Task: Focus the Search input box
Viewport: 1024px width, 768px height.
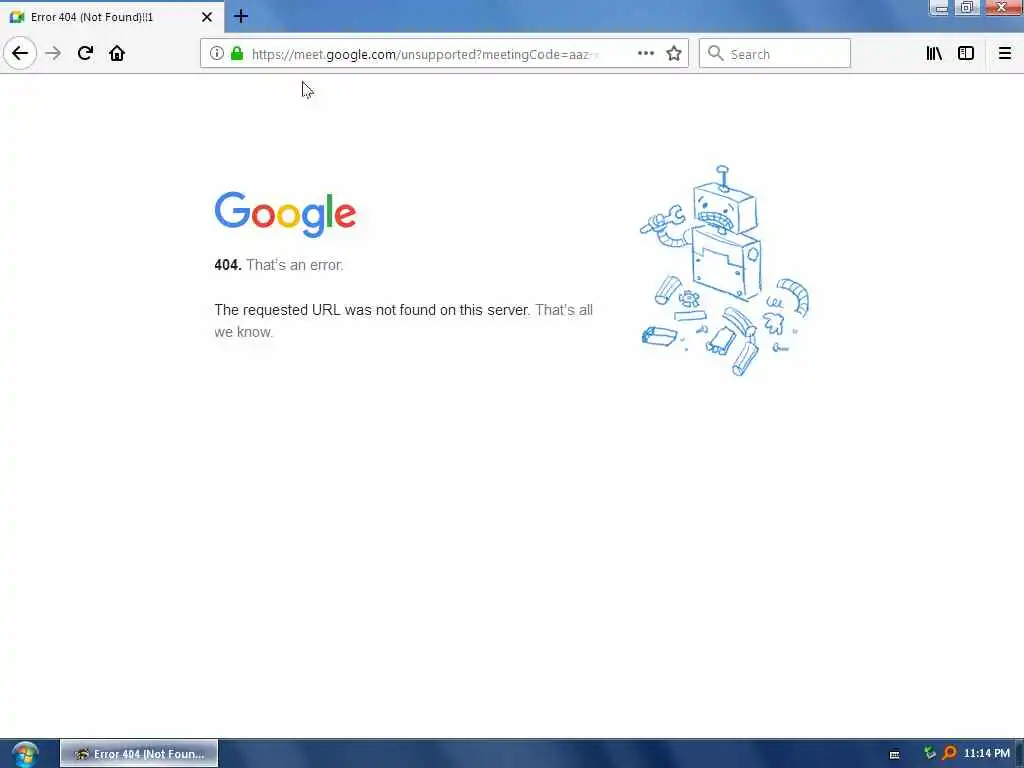Action: pyautogui.click(x=775, y=54)
